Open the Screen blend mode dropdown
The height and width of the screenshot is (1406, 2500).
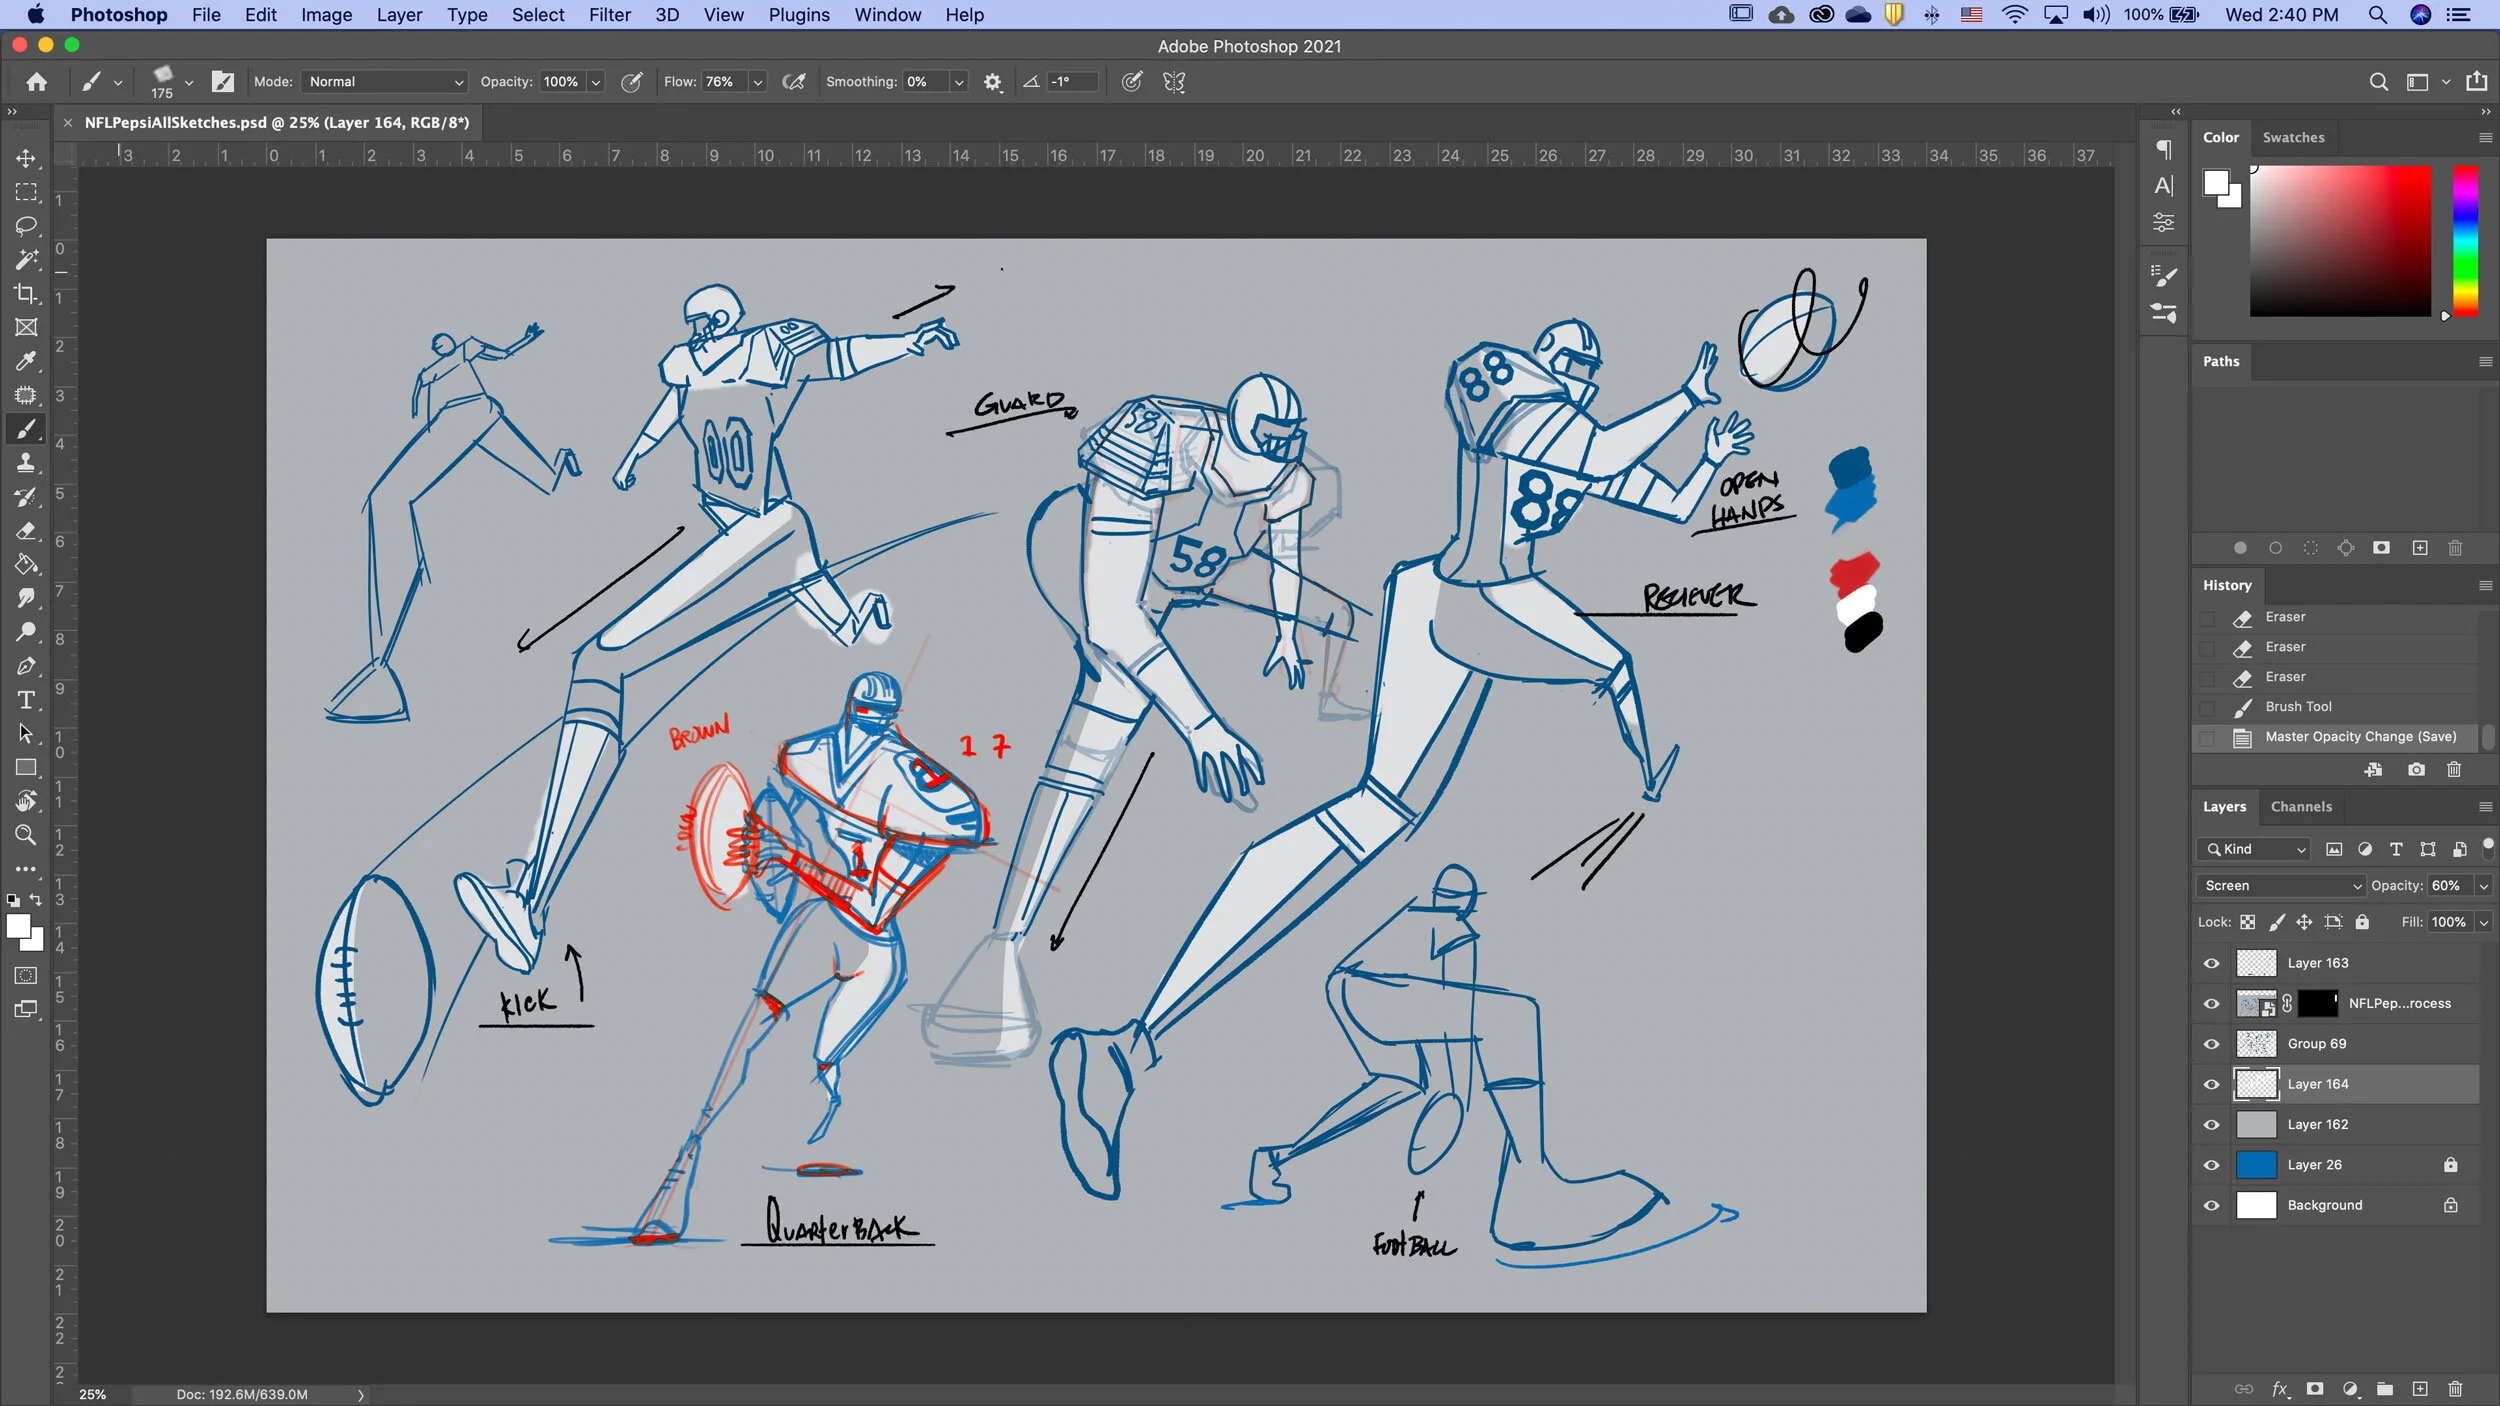point(2280,885)
